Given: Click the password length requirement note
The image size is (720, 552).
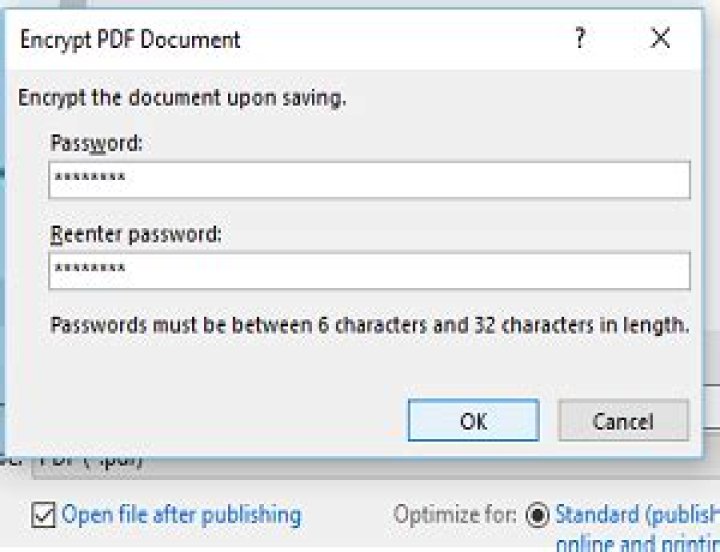Looking at the screenshot, I should click(x=370, y=325).
